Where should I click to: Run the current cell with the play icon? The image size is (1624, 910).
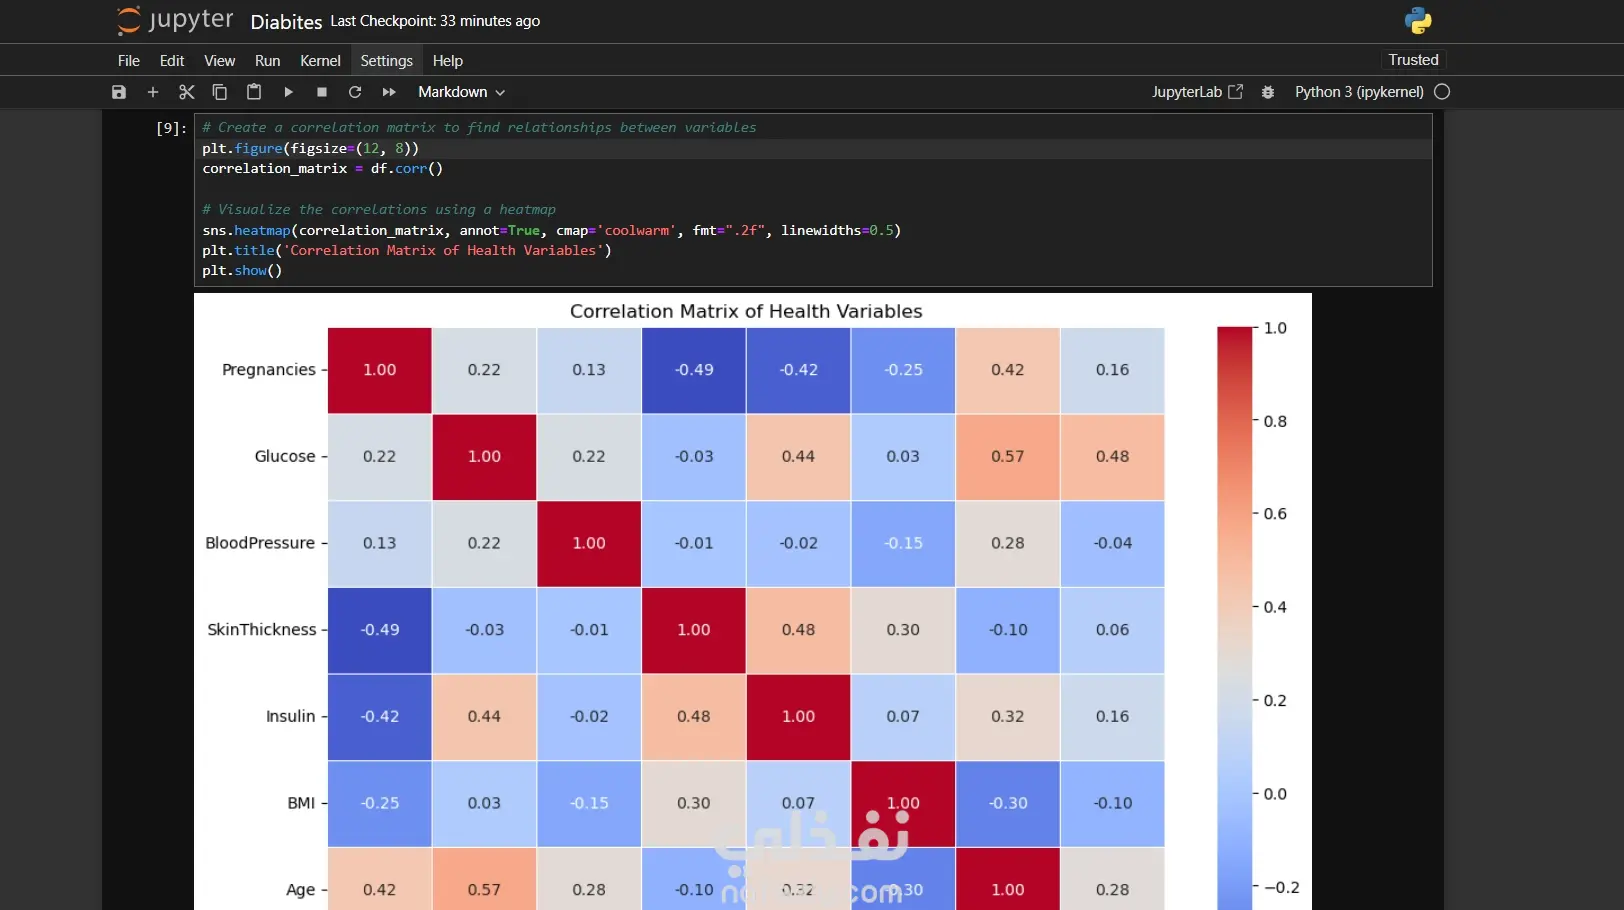tap(288, 92)
